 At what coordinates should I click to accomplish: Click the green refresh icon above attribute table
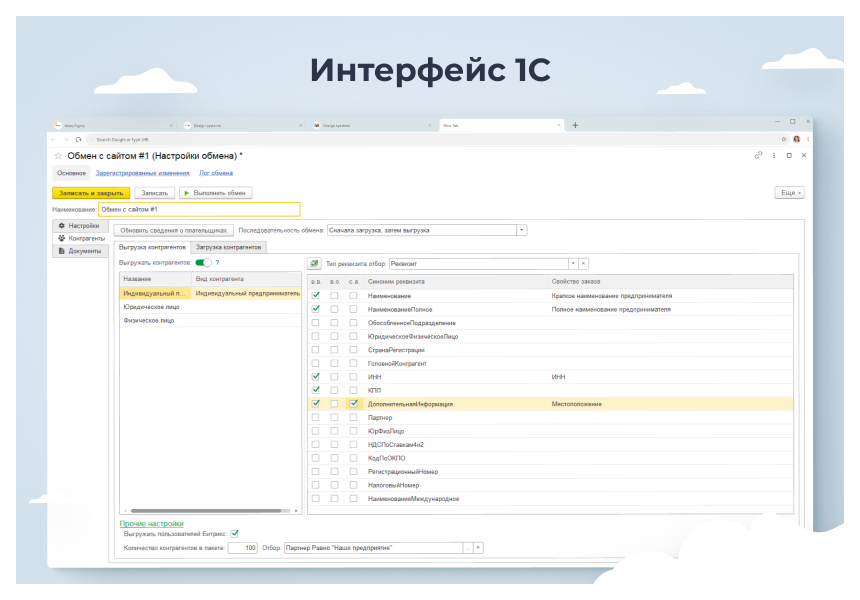(315, 264)
